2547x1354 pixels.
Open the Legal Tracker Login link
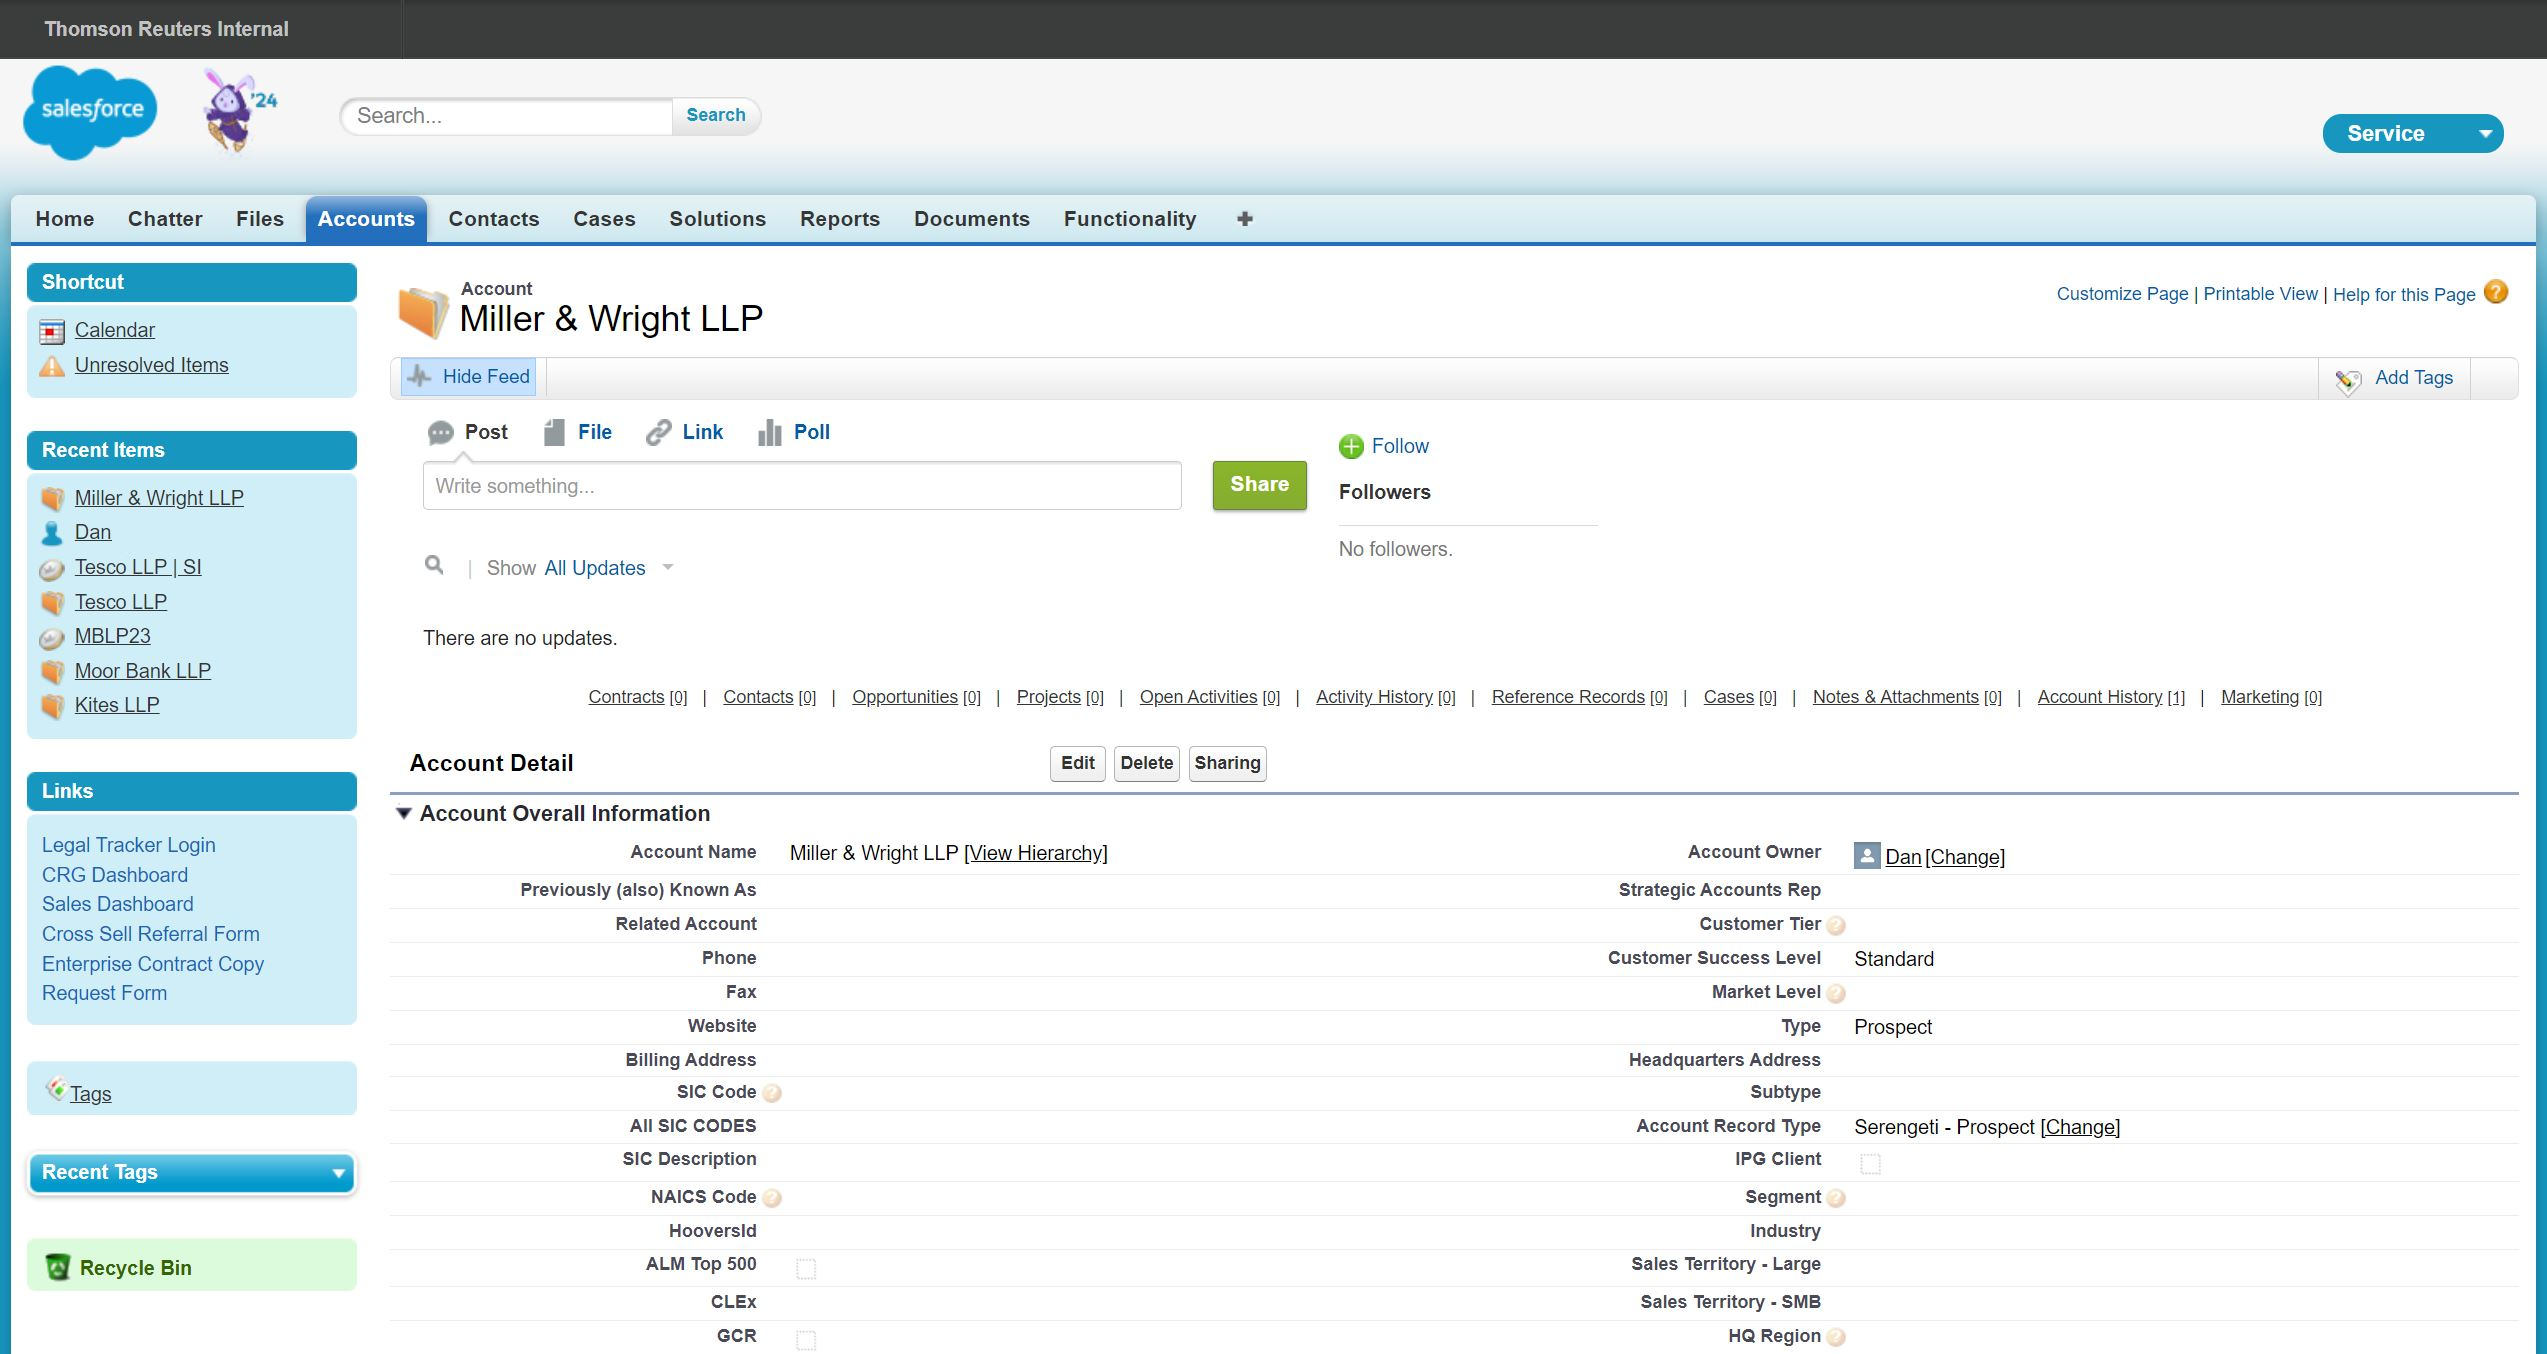point(128,845)
